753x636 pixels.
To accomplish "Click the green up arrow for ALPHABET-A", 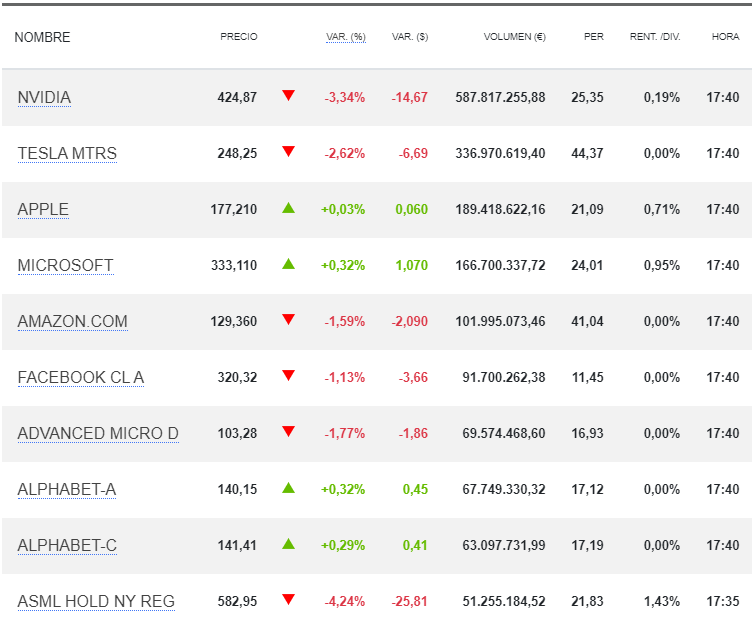I will tap(288, 488).
